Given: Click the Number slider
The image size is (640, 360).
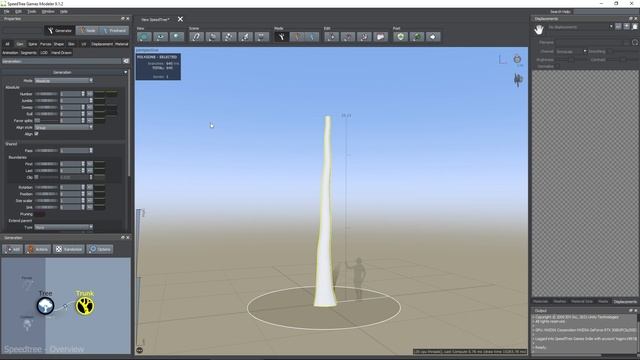Looking at the screenshot, I should click(46, 94).
